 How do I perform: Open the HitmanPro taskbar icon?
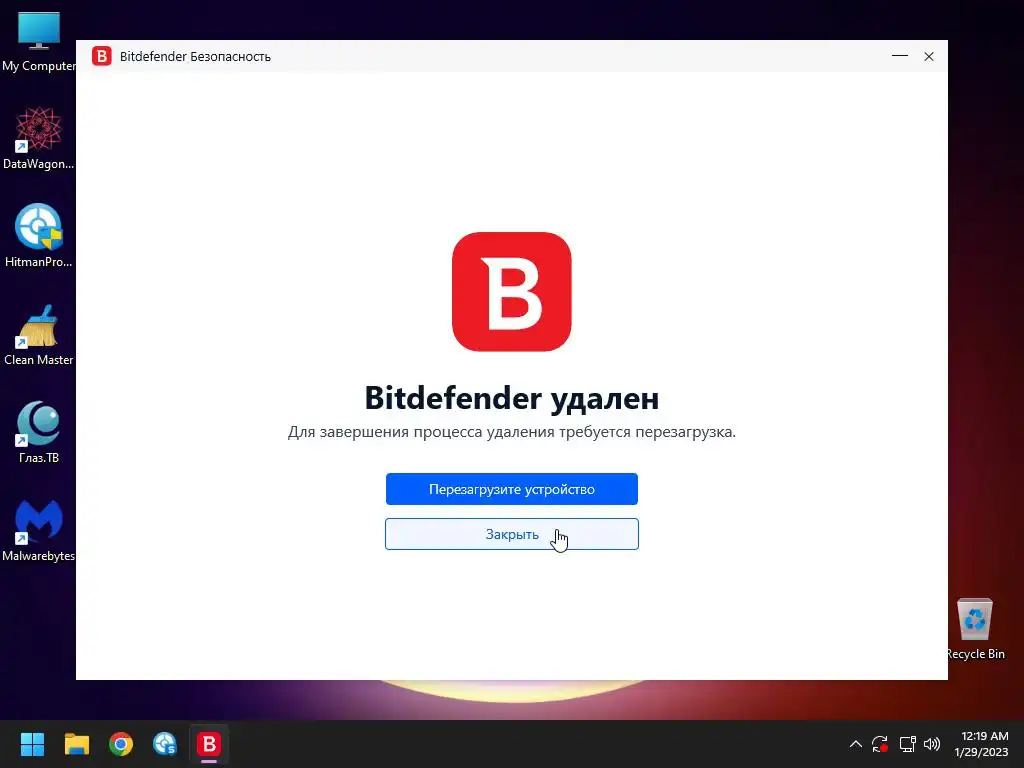coord(165,744)
